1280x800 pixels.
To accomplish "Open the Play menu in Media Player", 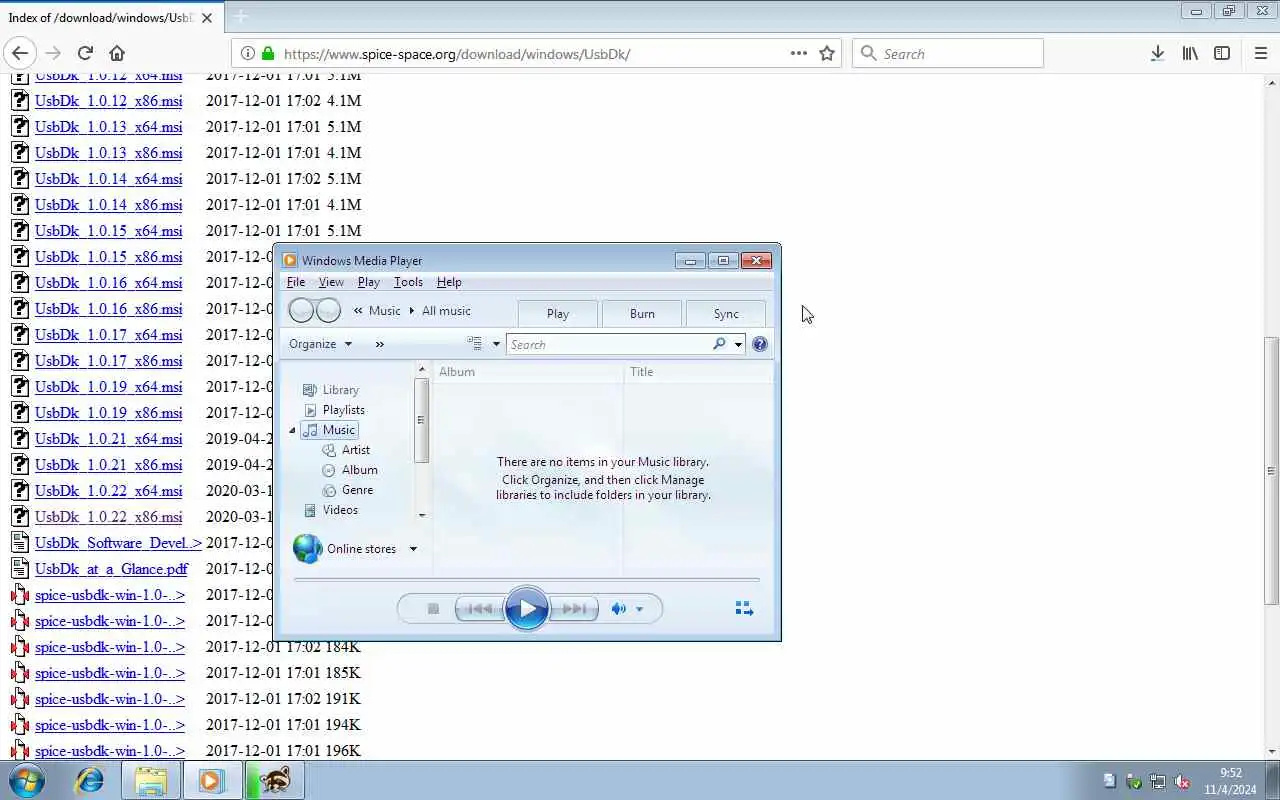I will [x=369, y=282].
